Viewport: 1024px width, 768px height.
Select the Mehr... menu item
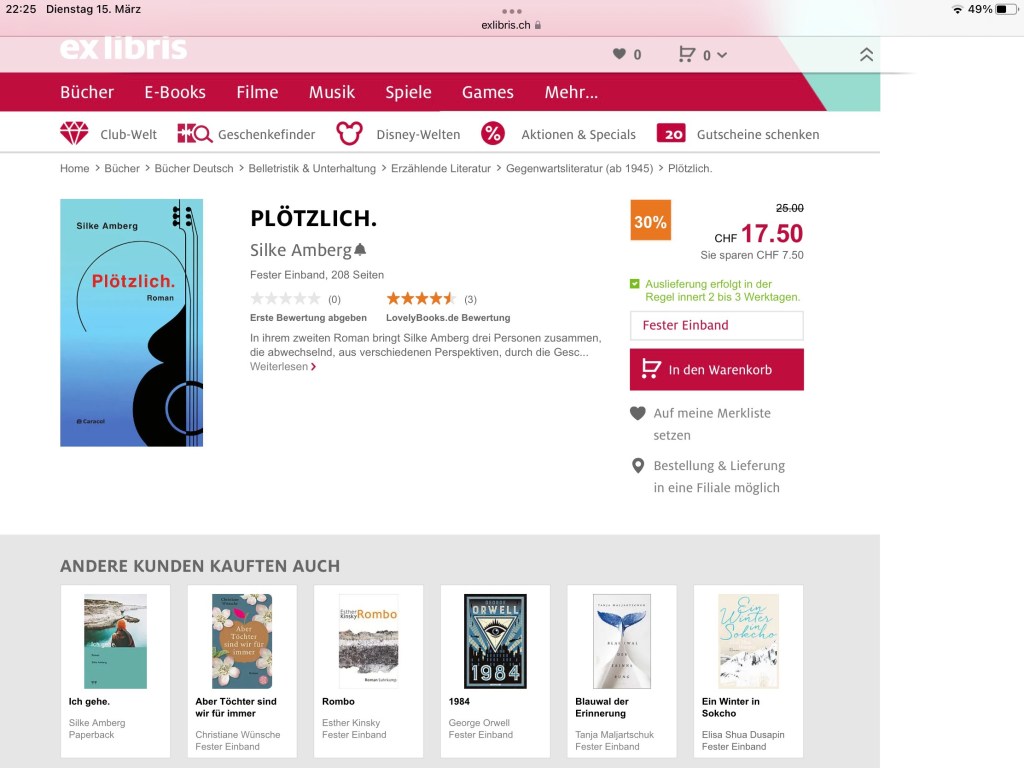click(571, 92)
